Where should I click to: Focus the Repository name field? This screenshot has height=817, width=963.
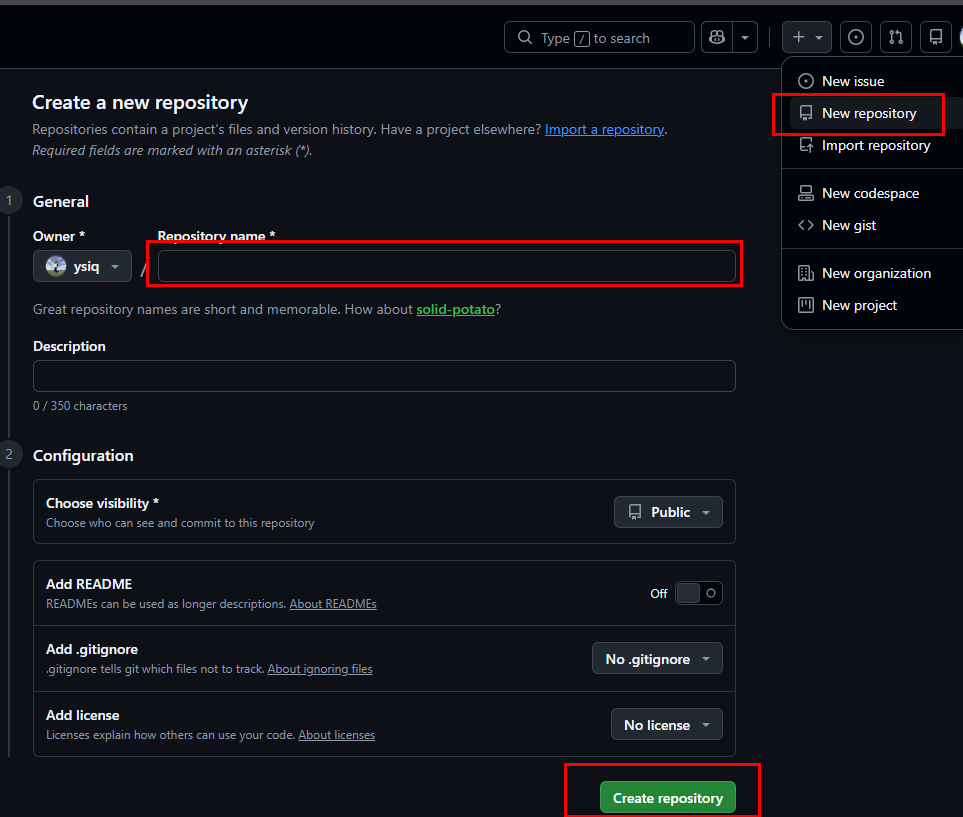446,266
